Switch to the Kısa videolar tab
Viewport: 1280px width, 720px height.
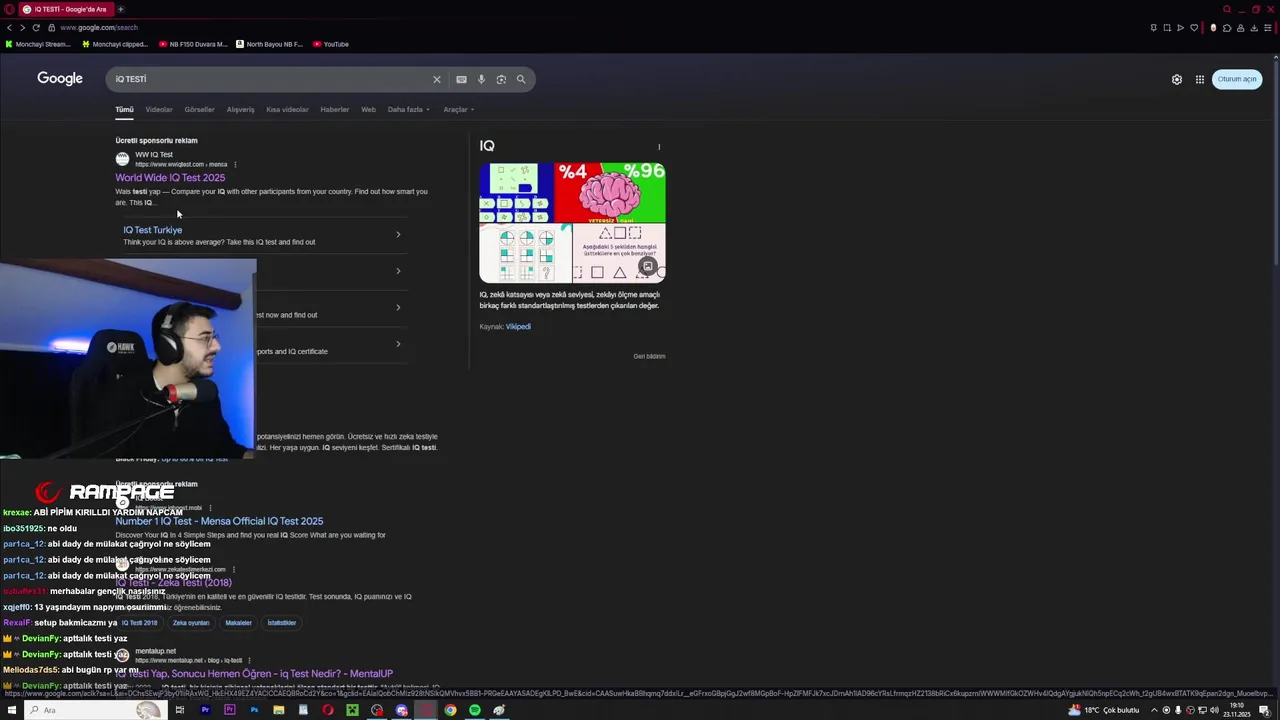pos(287,109)
